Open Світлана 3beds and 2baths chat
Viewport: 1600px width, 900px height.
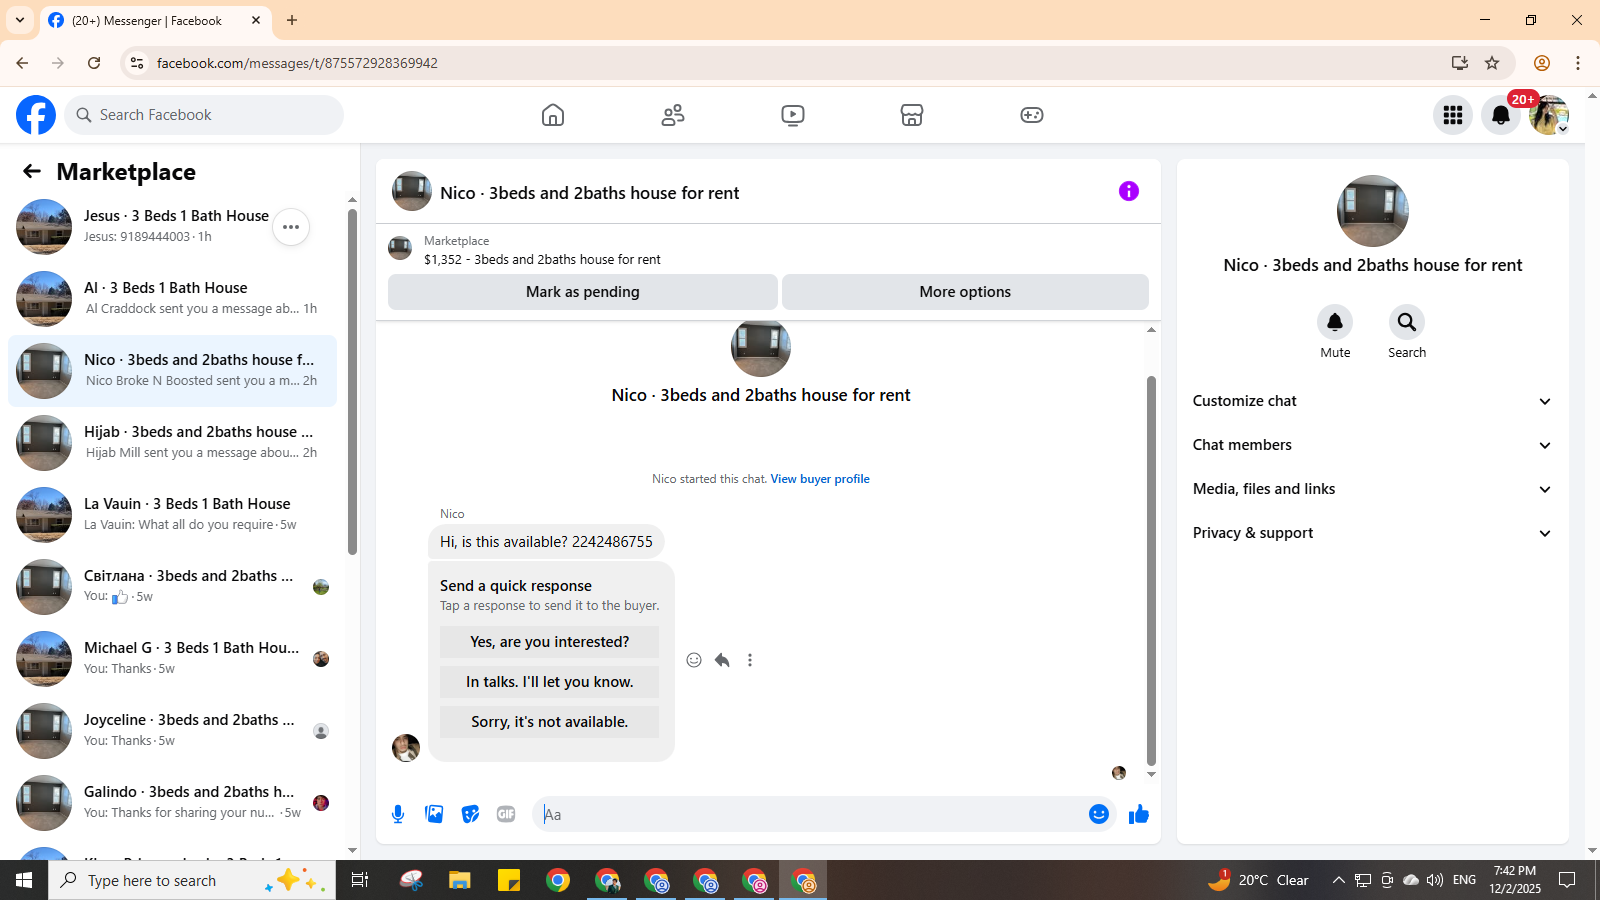pyautogui.click(x=172, y=587)
